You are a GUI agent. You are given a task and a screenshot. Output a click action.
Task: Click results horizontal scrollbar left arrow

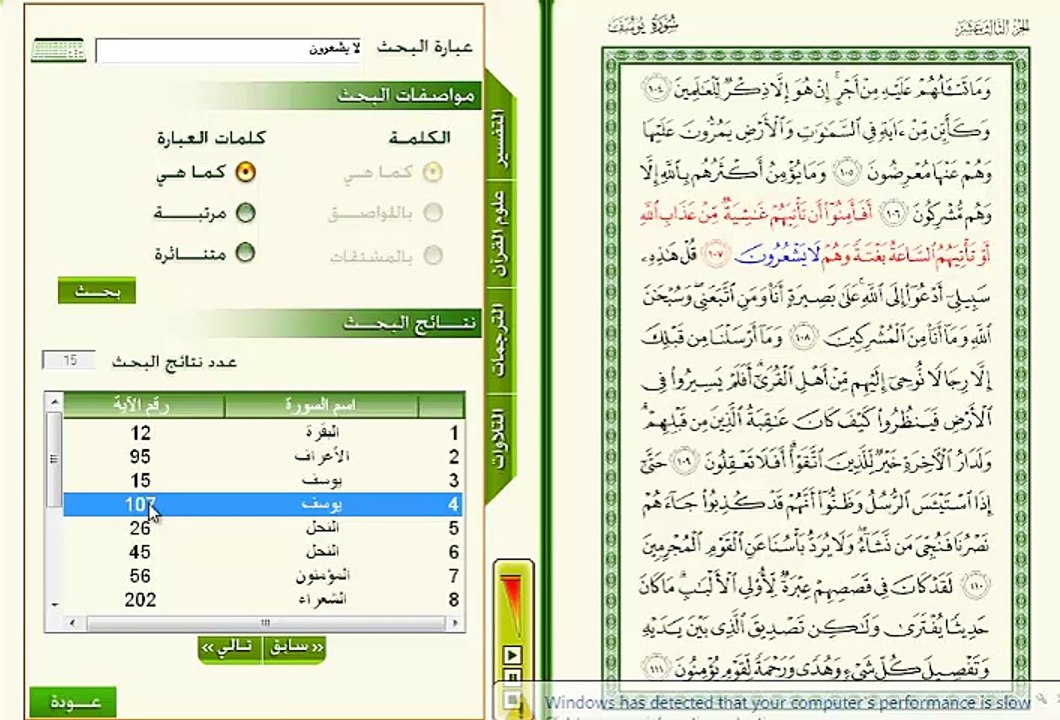(x=72, y=623)
